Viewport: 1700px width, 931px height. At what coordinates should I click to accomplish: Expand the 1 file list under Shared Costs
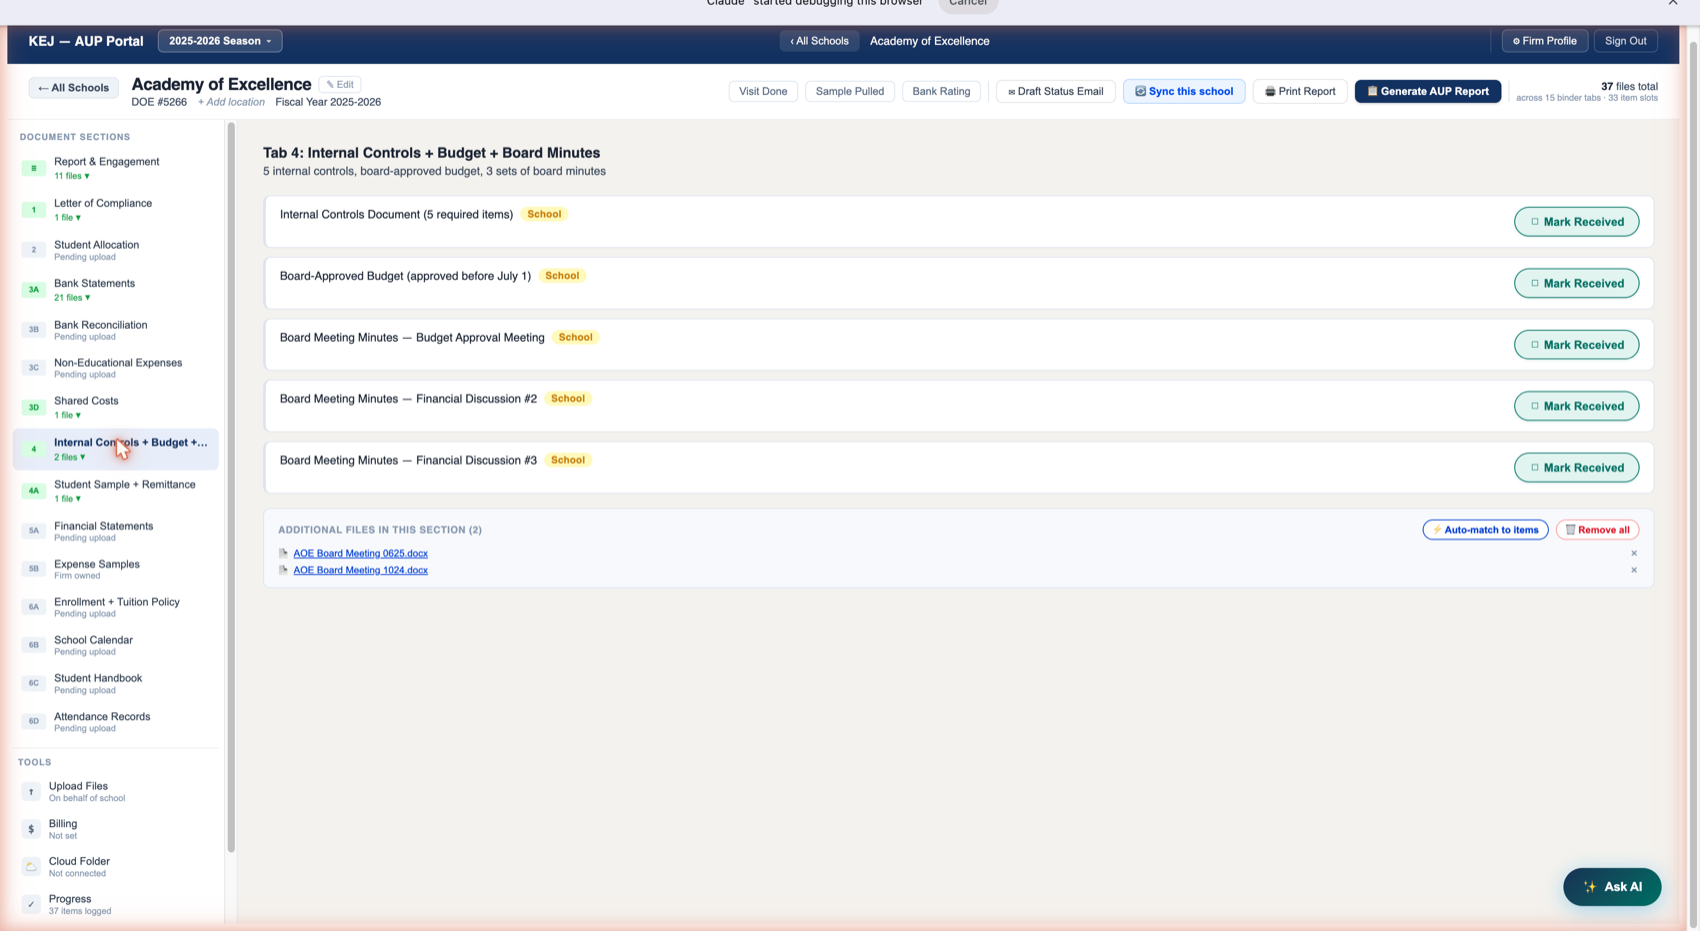click(68, 415)
